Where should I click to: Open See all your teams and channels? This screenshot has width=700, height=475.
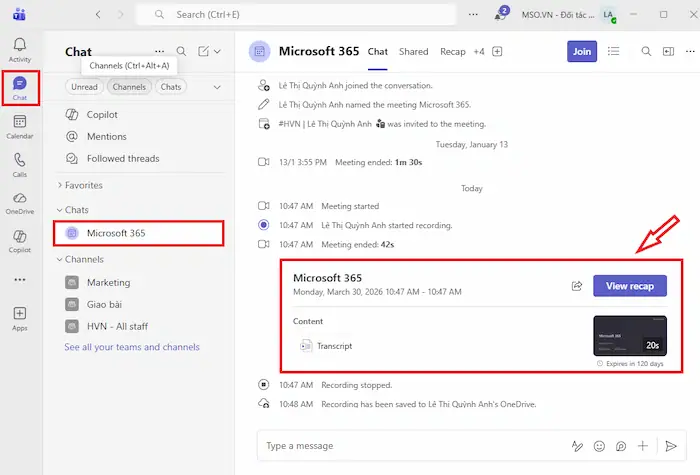[x=132, y=347]
